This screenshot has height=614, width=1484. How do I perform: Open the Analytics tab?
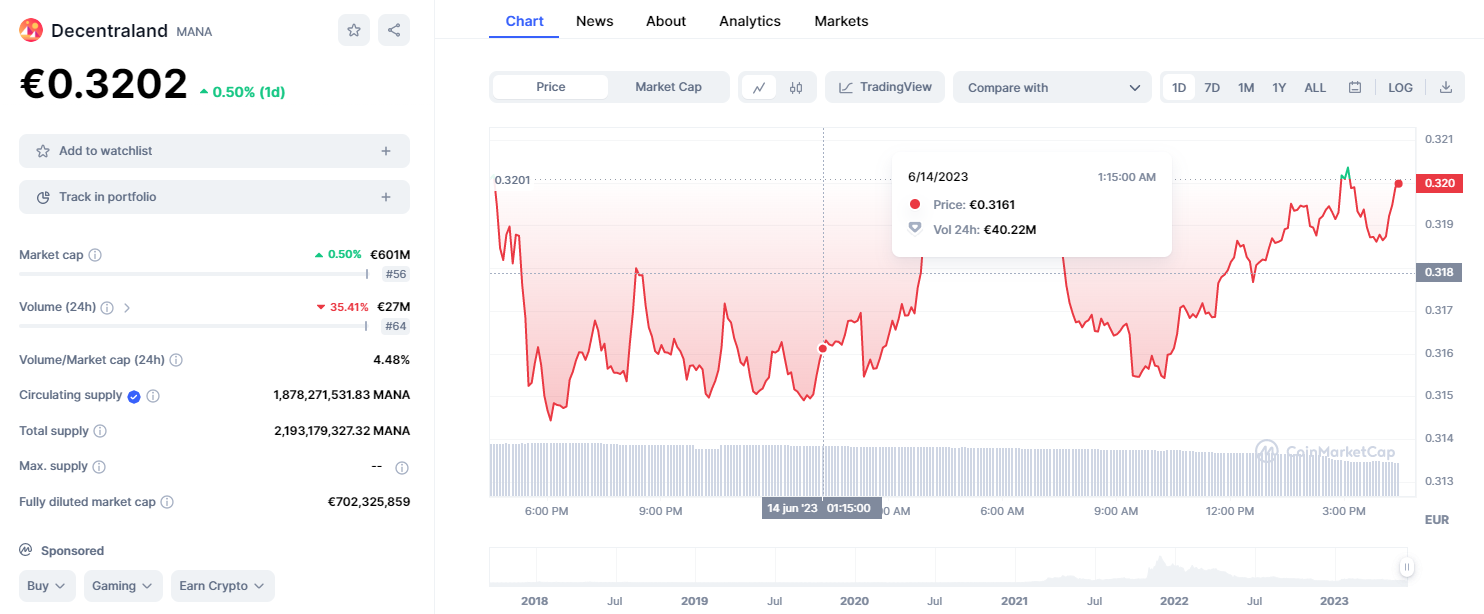tap(750, 20)
